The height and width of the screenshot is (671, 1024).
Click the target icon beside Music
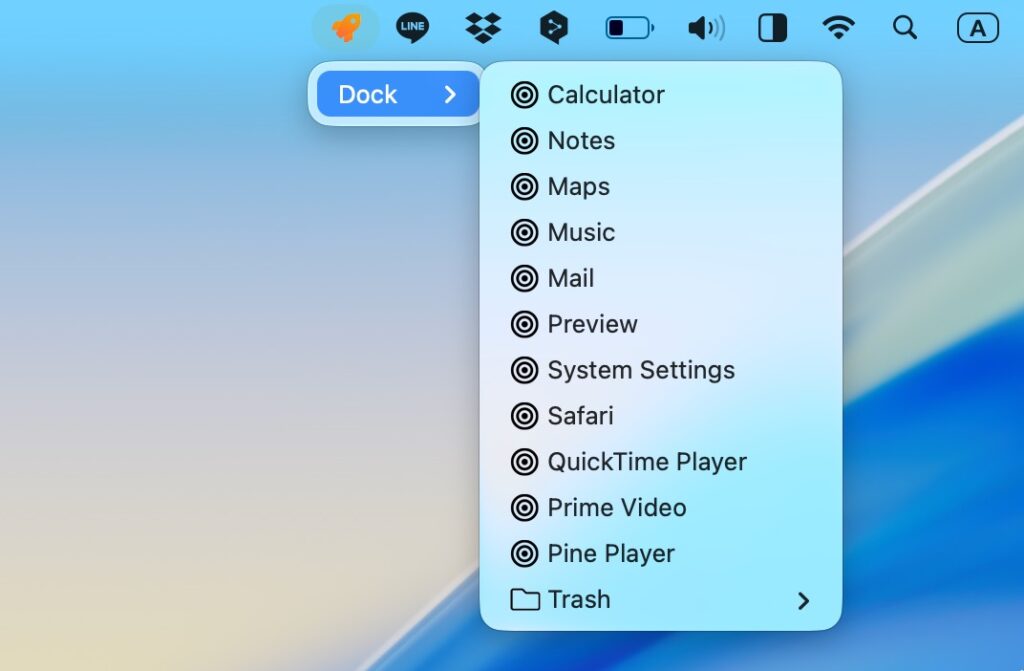(x=524, y=233)
